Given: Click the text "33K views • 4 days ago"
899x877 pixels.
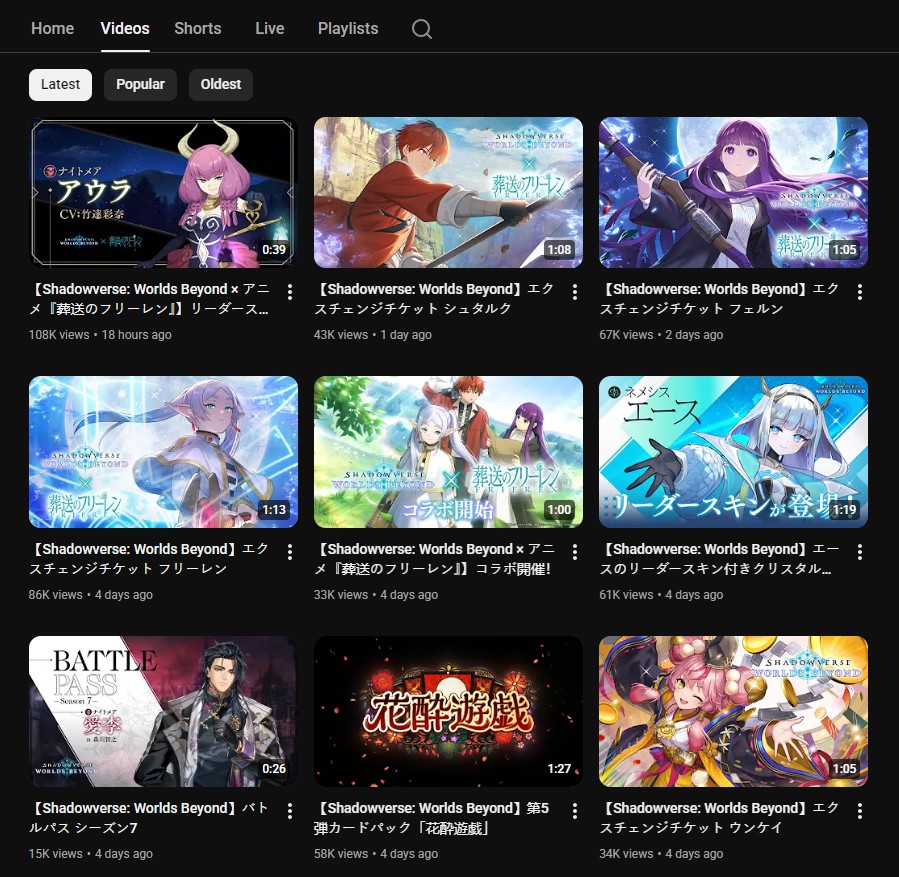Looking at the screenshot, I should point(376,595).
